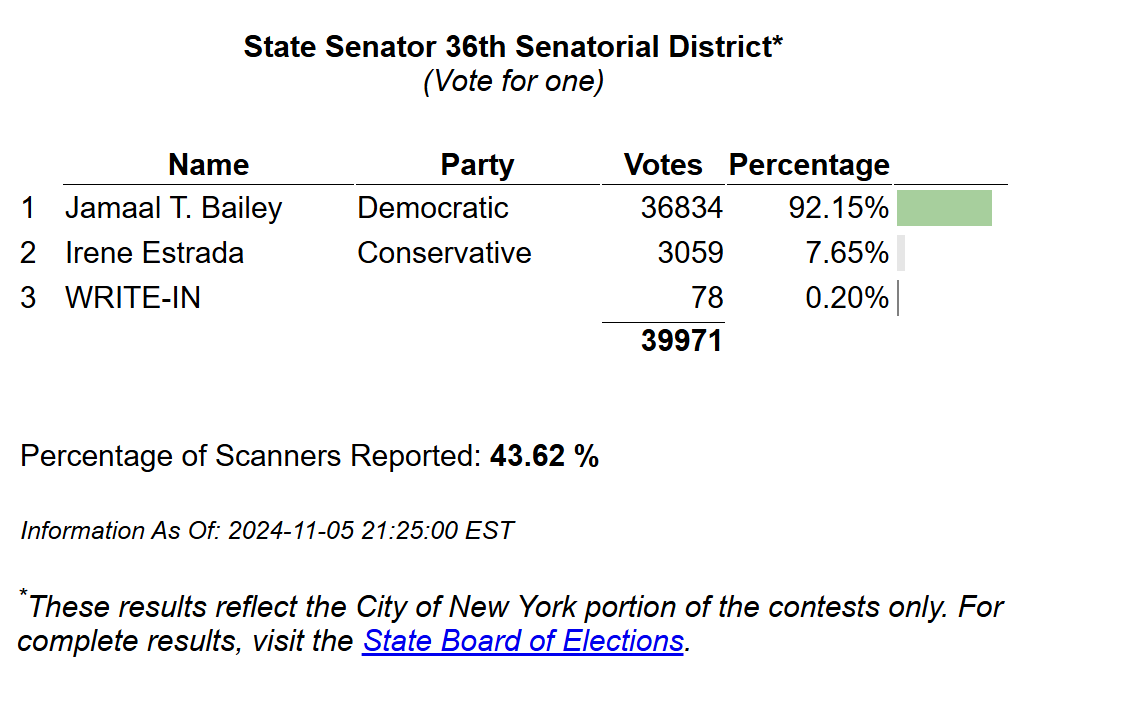
Task: Click the total votes 39971
Action: click(682, 341)
